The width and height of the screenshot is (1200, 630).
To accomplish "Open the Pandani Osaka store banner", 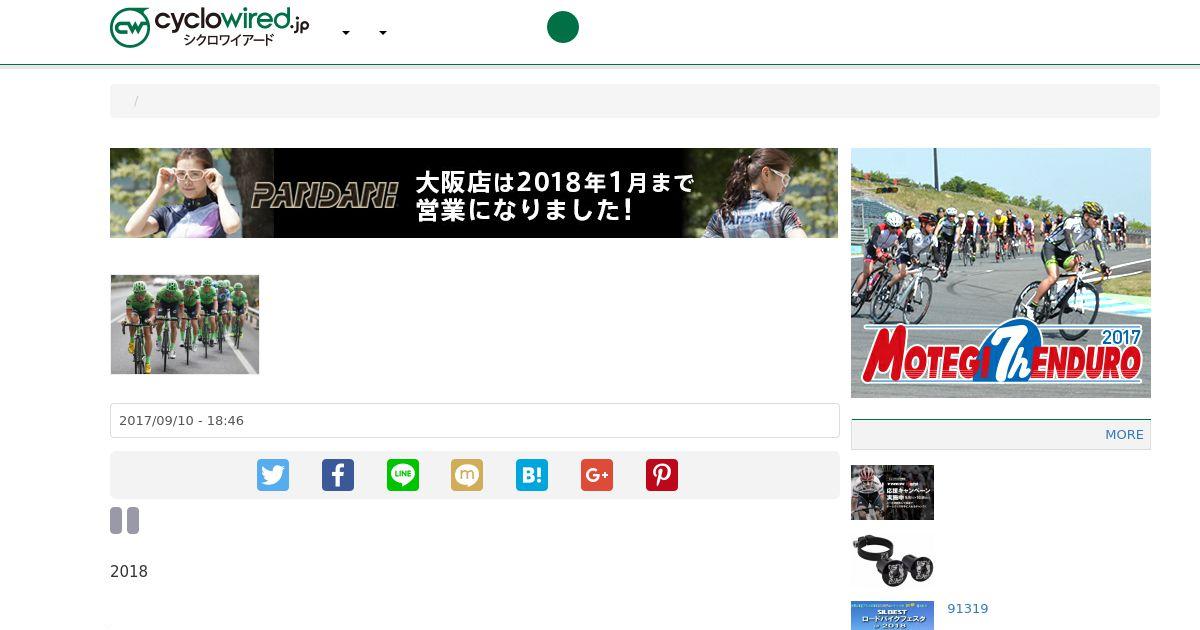I will 474,193.
